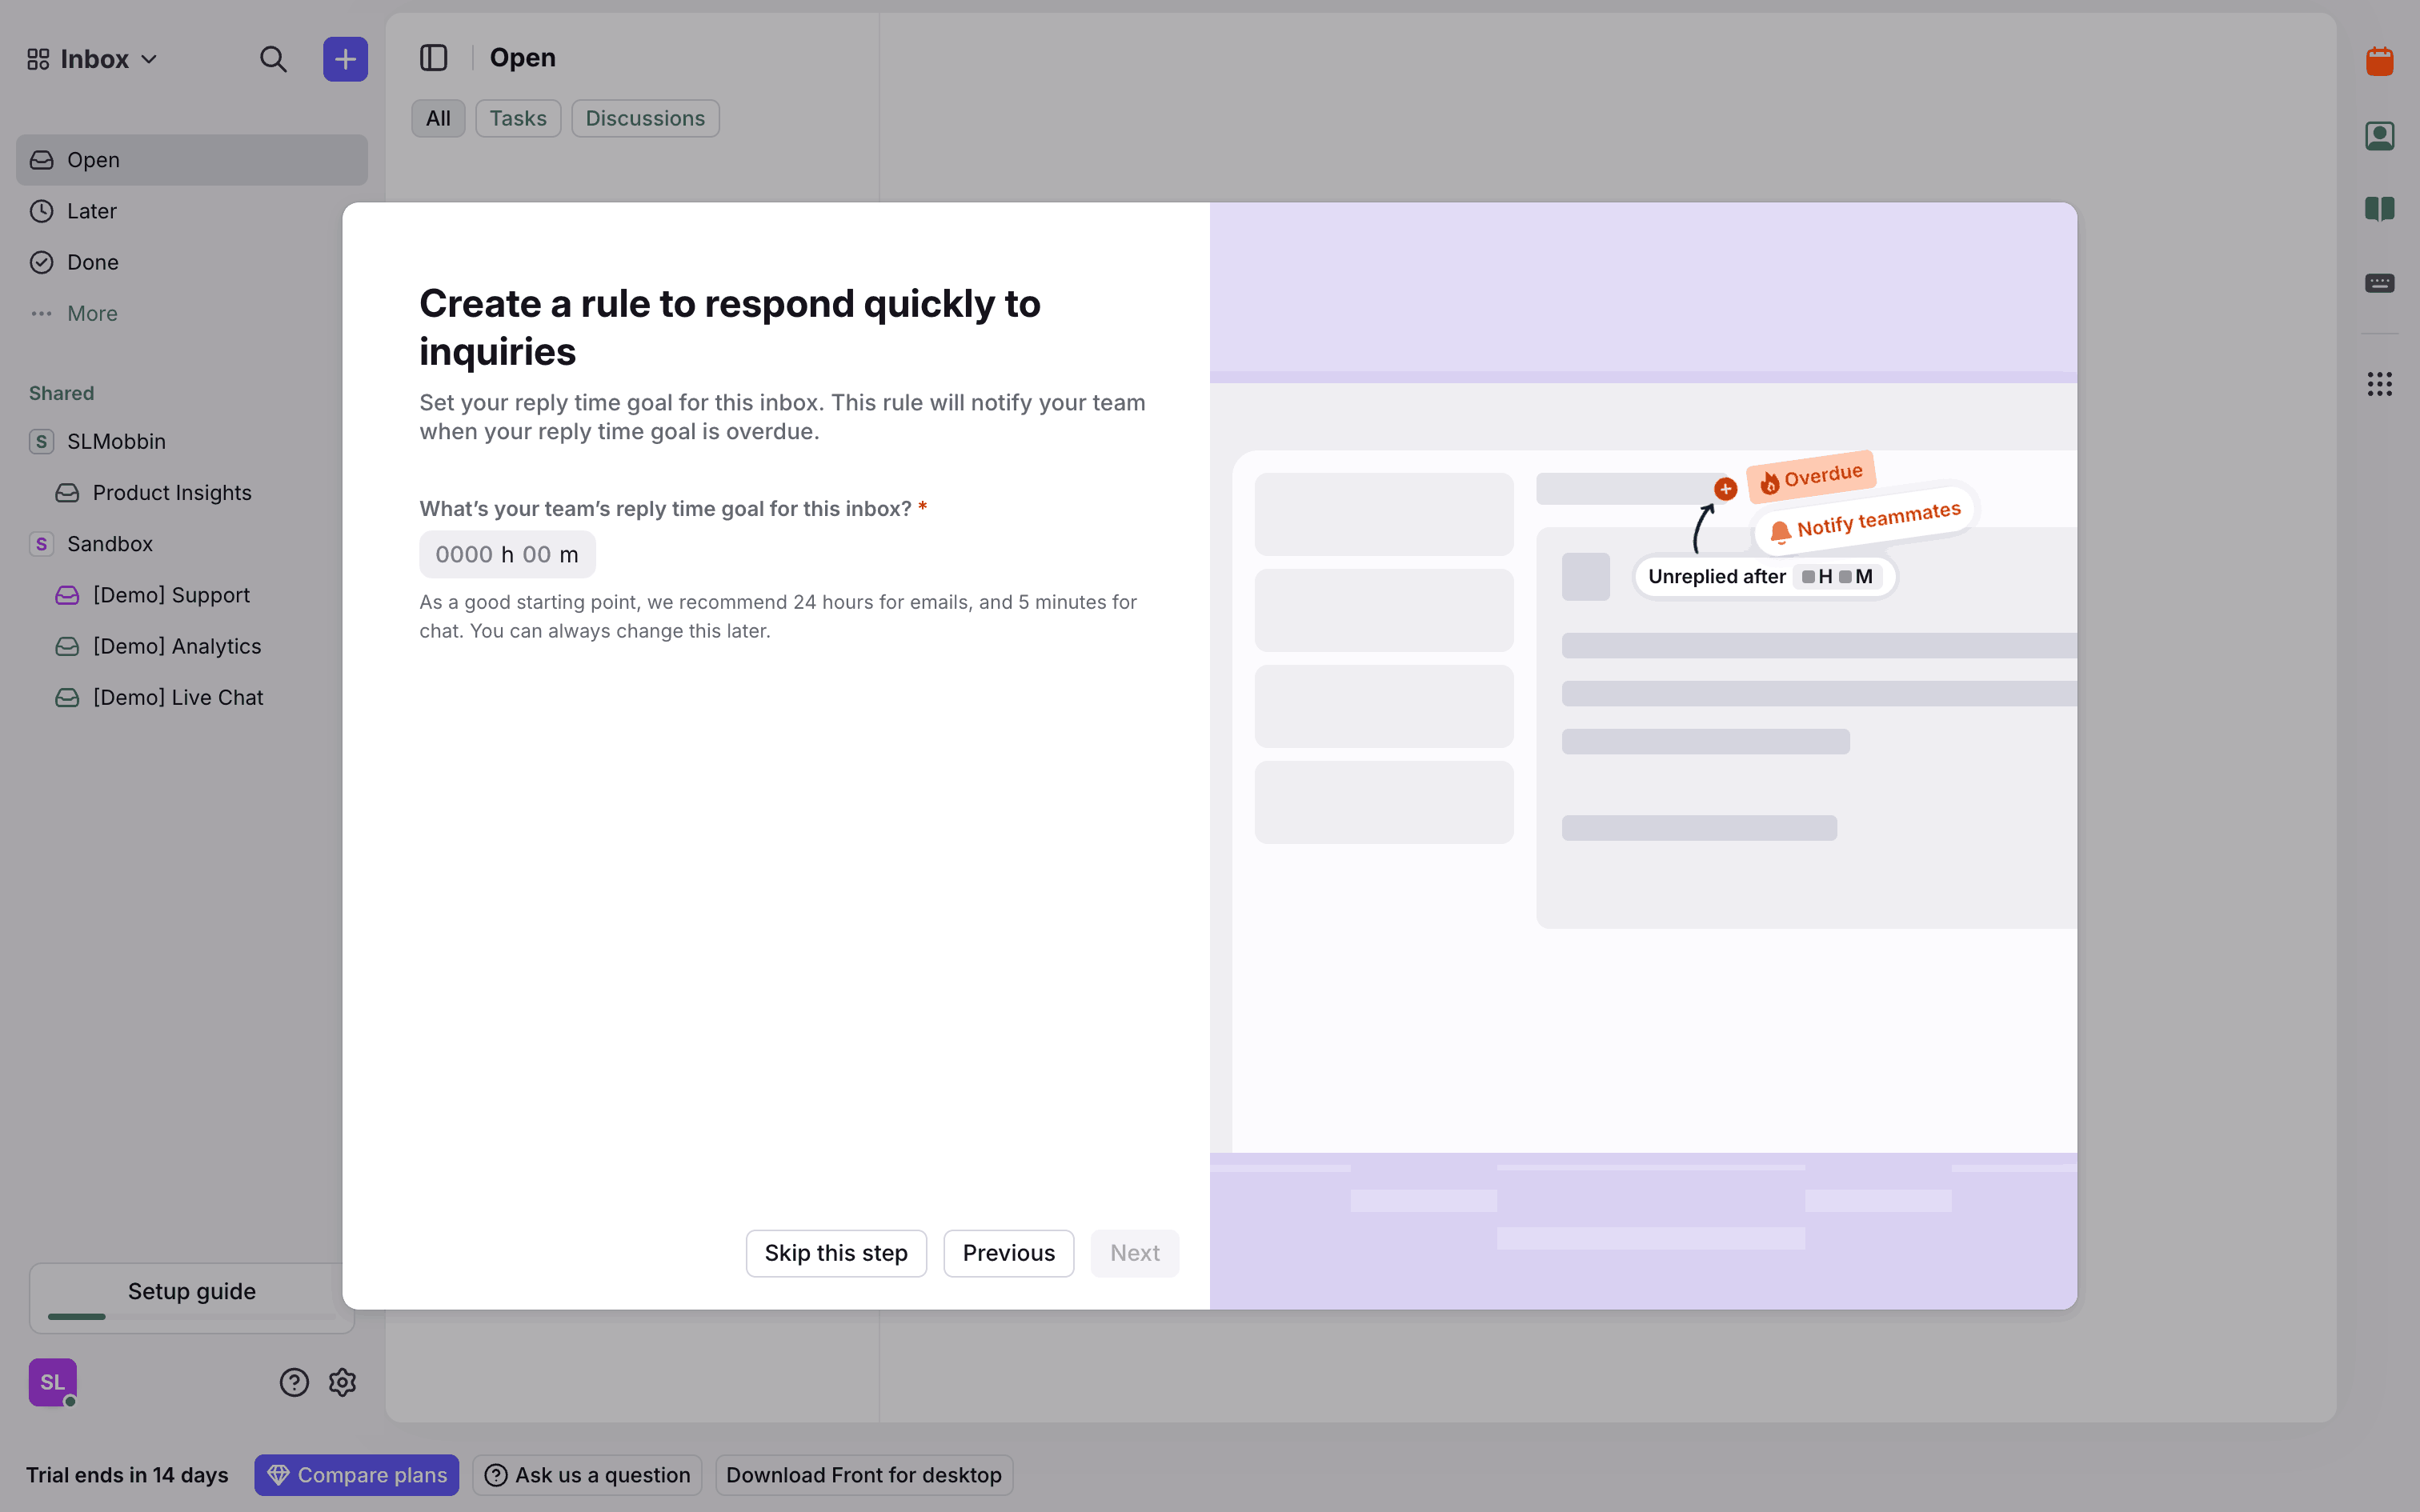Click the Compare plans button

356,1475
